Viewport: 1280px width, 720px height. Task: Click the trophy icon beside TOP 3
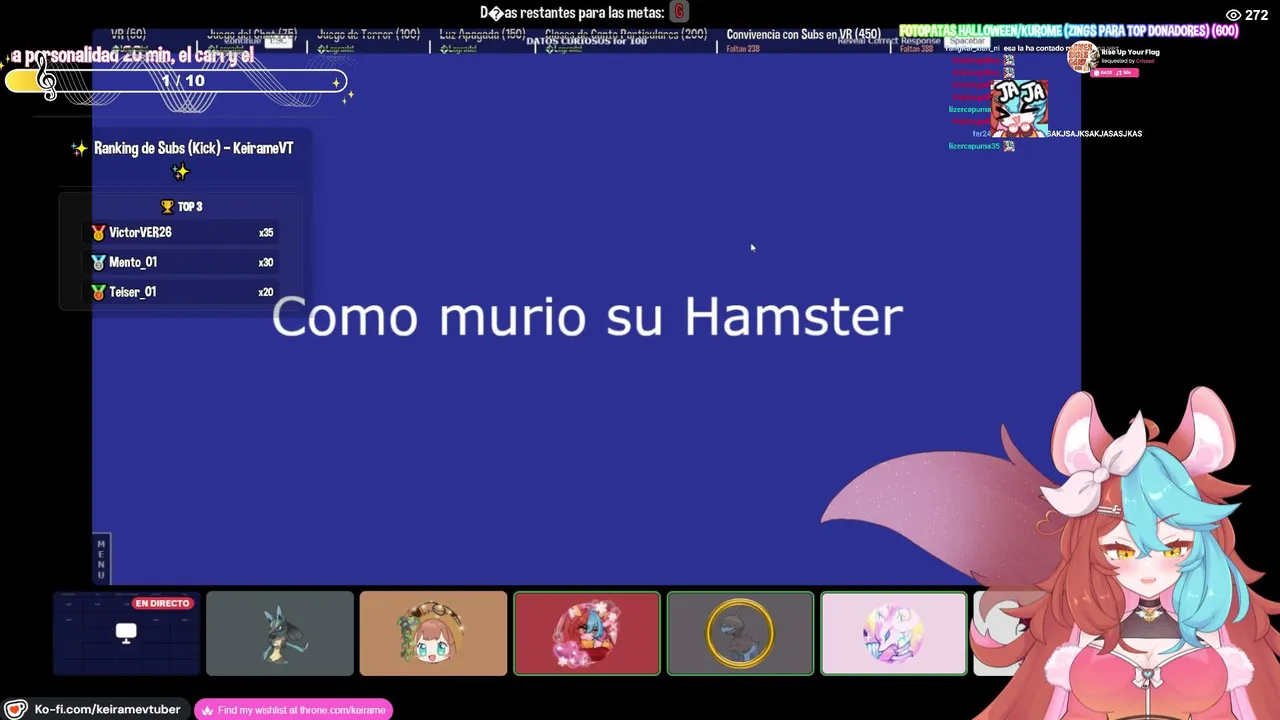pos(167,206)
